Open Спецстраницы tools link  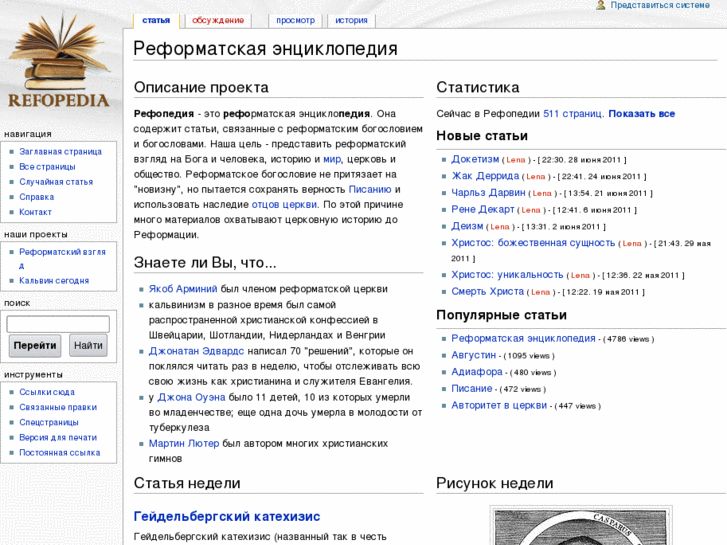(x=49, y=423)
